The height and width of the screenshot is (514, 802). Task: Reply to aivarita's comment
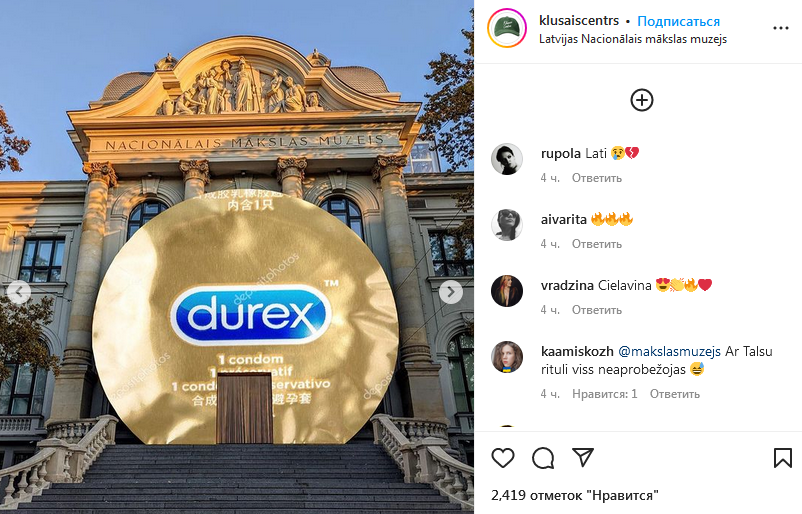click(x=597, y=244)
